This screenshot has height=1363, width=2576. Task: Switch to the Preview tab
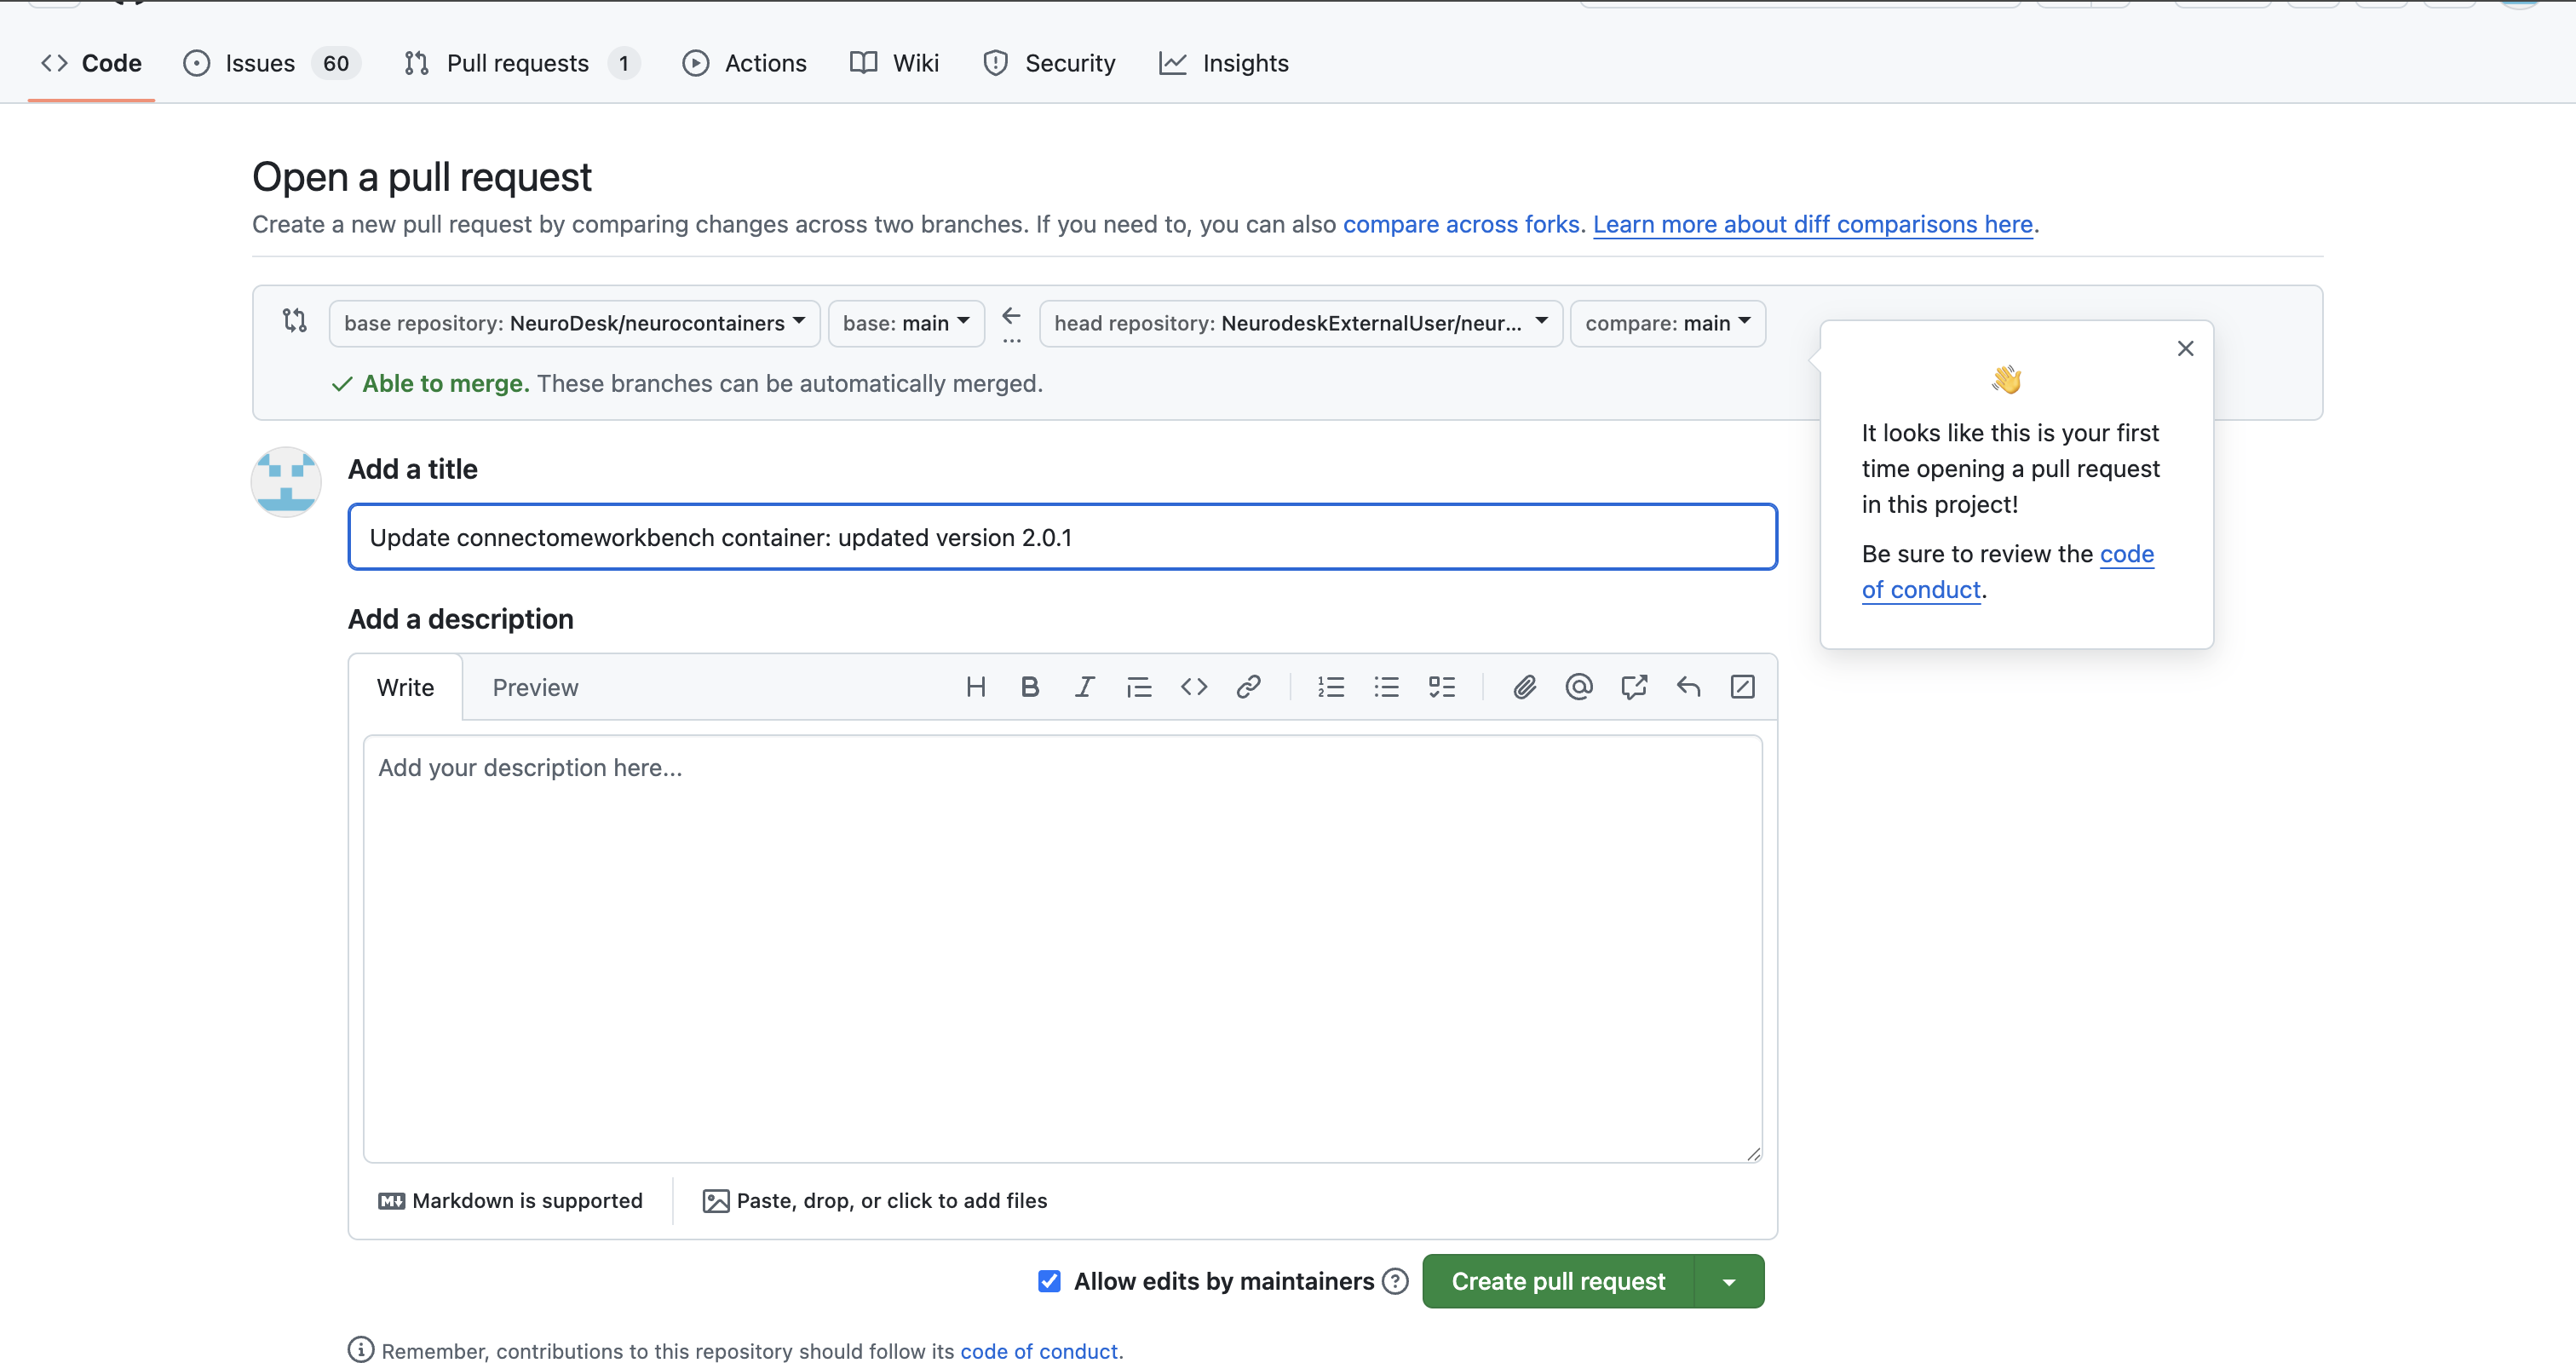pos(535,688)
